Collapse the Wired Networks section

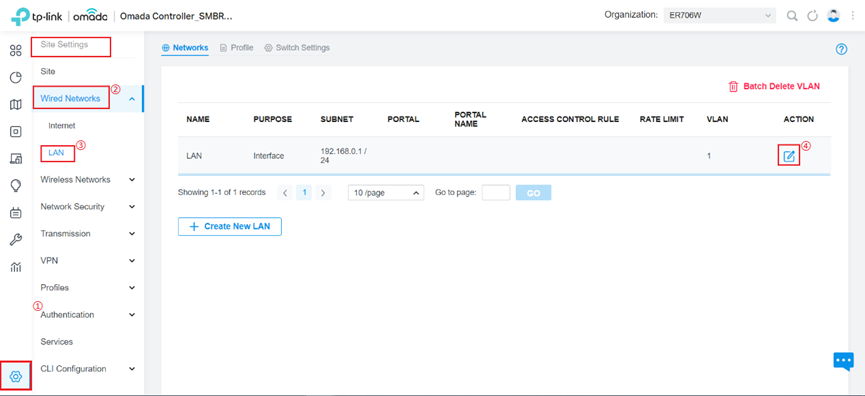(x=132, y=99)
